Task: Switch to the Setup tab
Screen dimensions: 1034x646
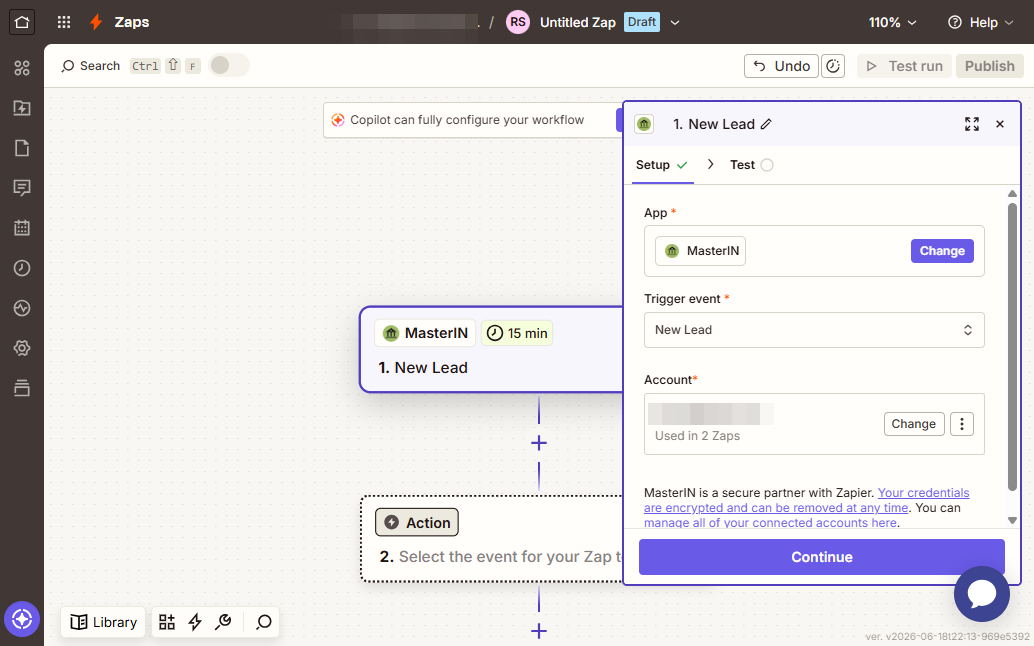Action: pyautogui.click(x=661, y=165)
